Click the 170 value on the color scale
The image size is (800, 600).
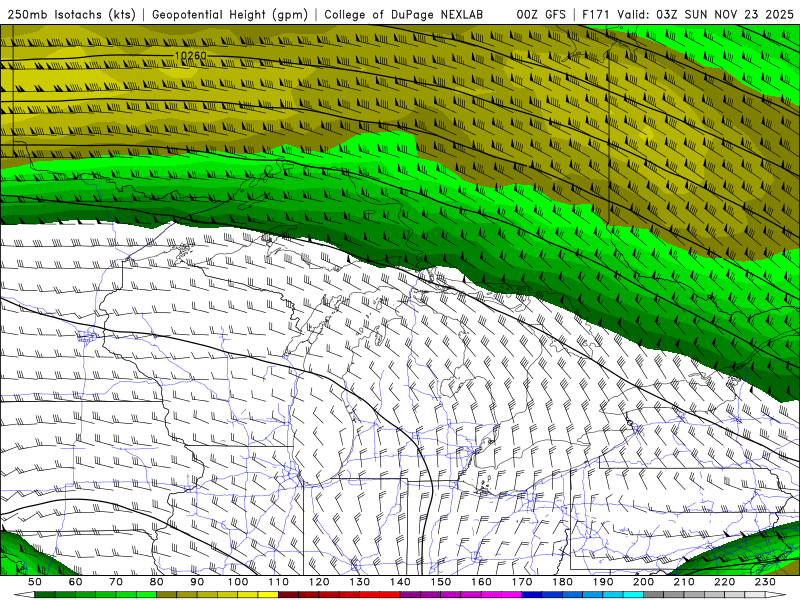(x=522, y=582)
